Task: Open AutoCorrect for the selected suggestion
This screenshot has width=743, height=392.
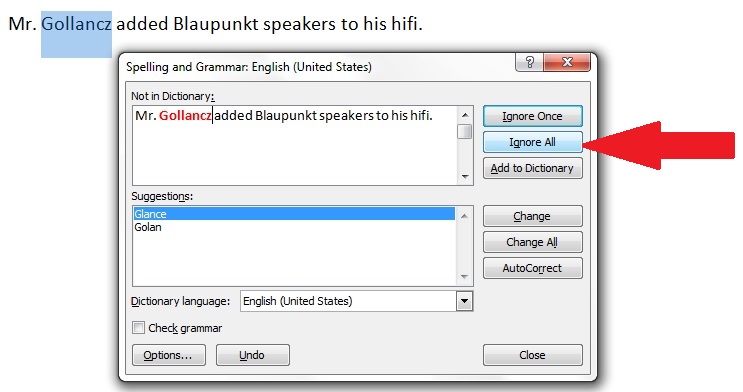Action: point(533,268)
